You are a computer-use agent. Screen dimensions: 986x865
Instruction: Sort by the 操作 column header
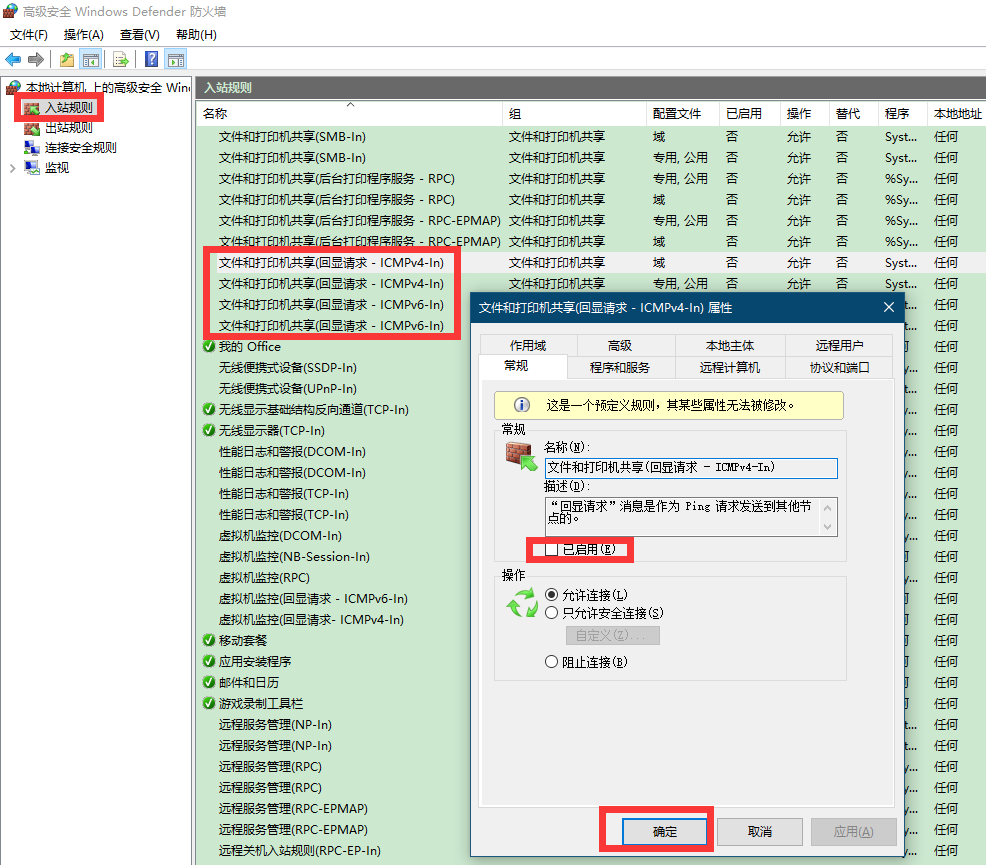point(804,114)
